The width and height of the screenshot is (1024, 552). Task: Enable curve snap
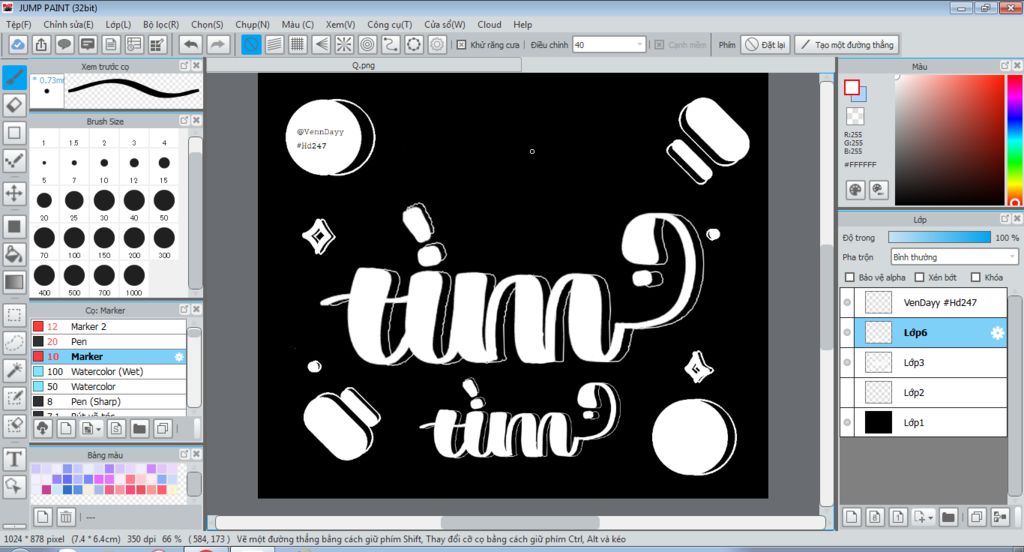pos(391,44)
